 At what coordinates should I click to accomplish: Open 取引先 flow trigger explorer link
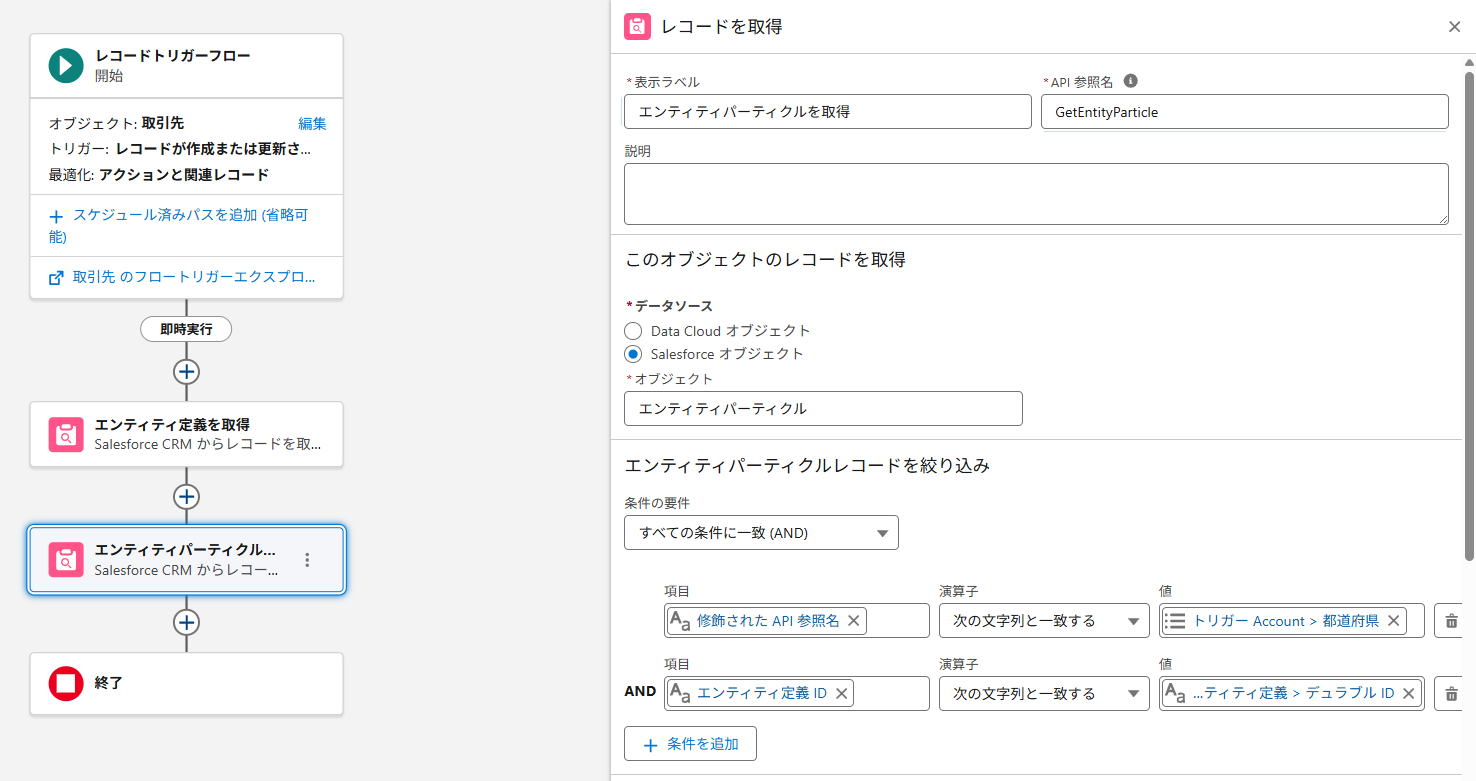(x=186, y=277)
